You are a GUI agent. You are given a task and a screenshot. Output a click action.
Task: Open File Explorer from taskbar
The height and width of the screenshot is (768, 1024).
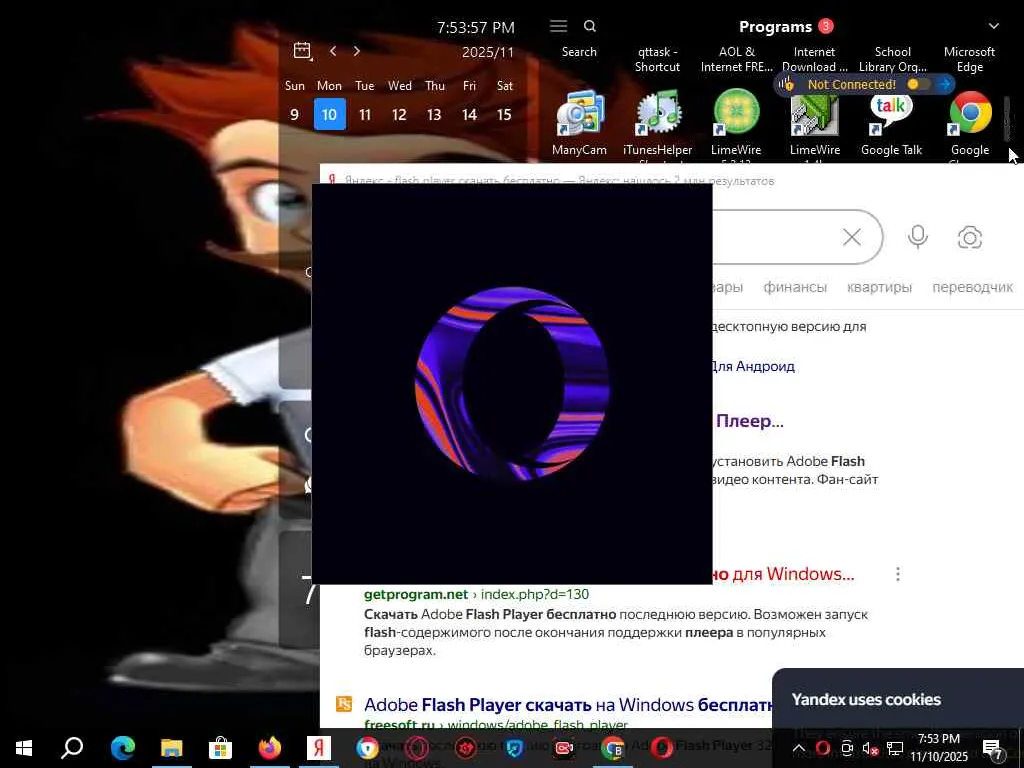tap(172, 748)
